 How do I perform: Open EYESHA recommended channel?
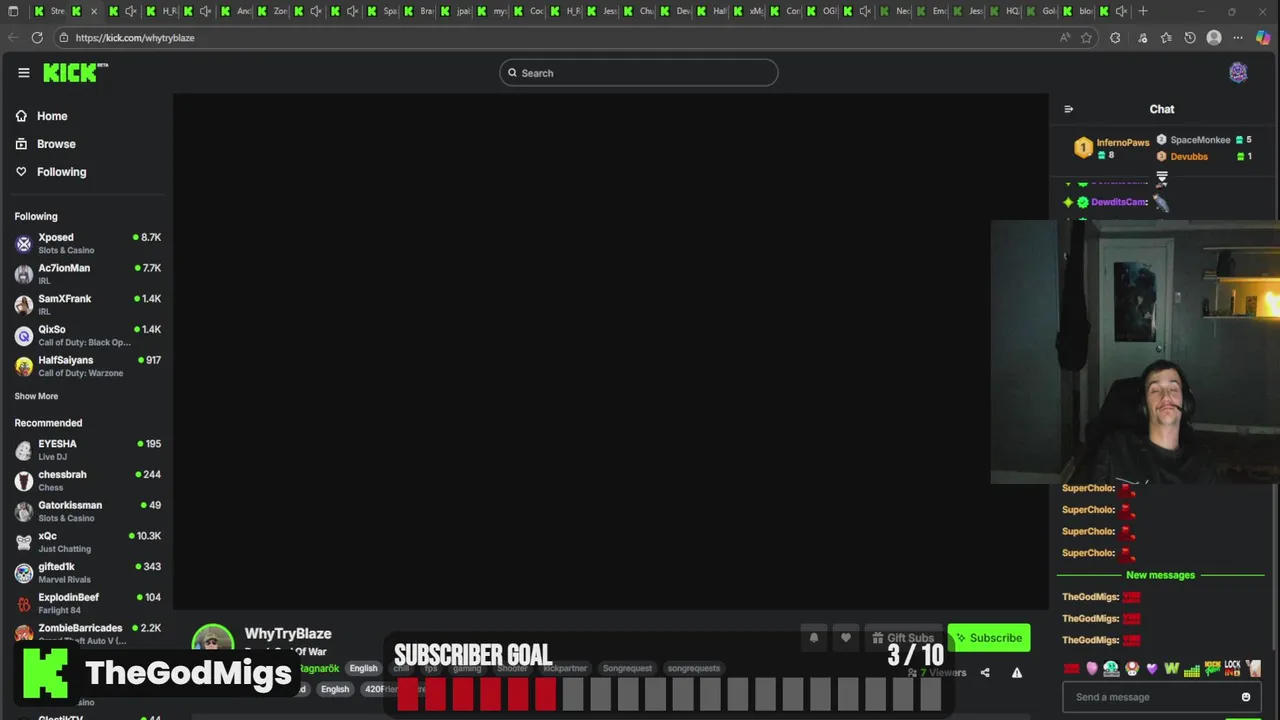[88, 449]
